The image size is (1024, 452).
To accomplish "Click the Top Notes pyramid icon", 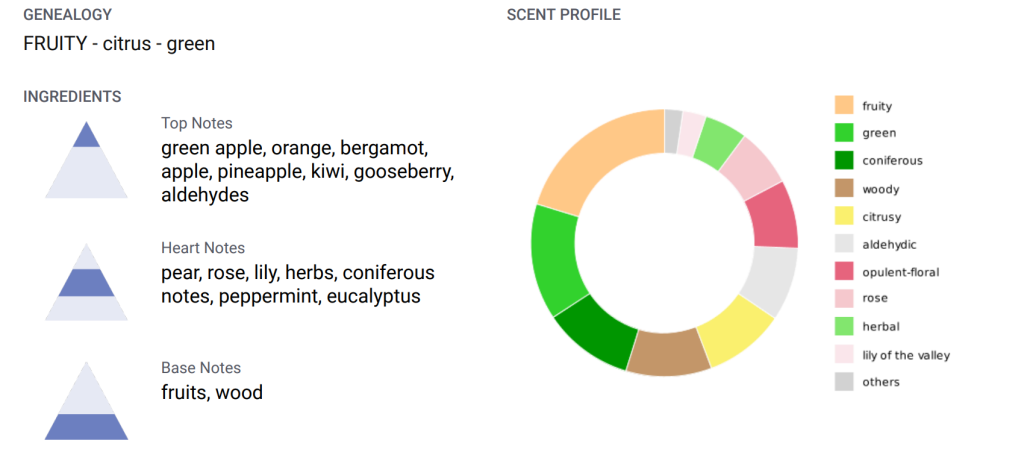I will click(x=86, y=160).
